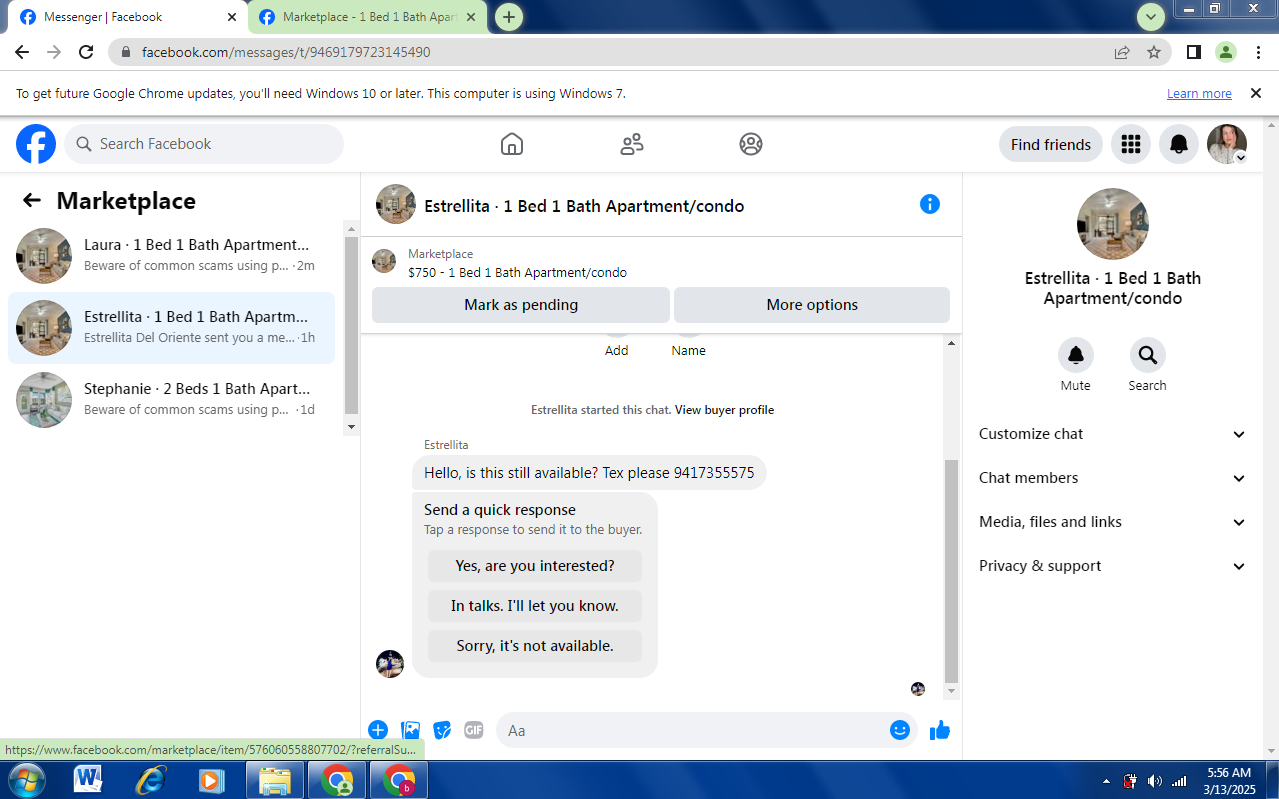Reload the page with the refresh icon
Screen dimensions: 1279x799
[86, 52]
